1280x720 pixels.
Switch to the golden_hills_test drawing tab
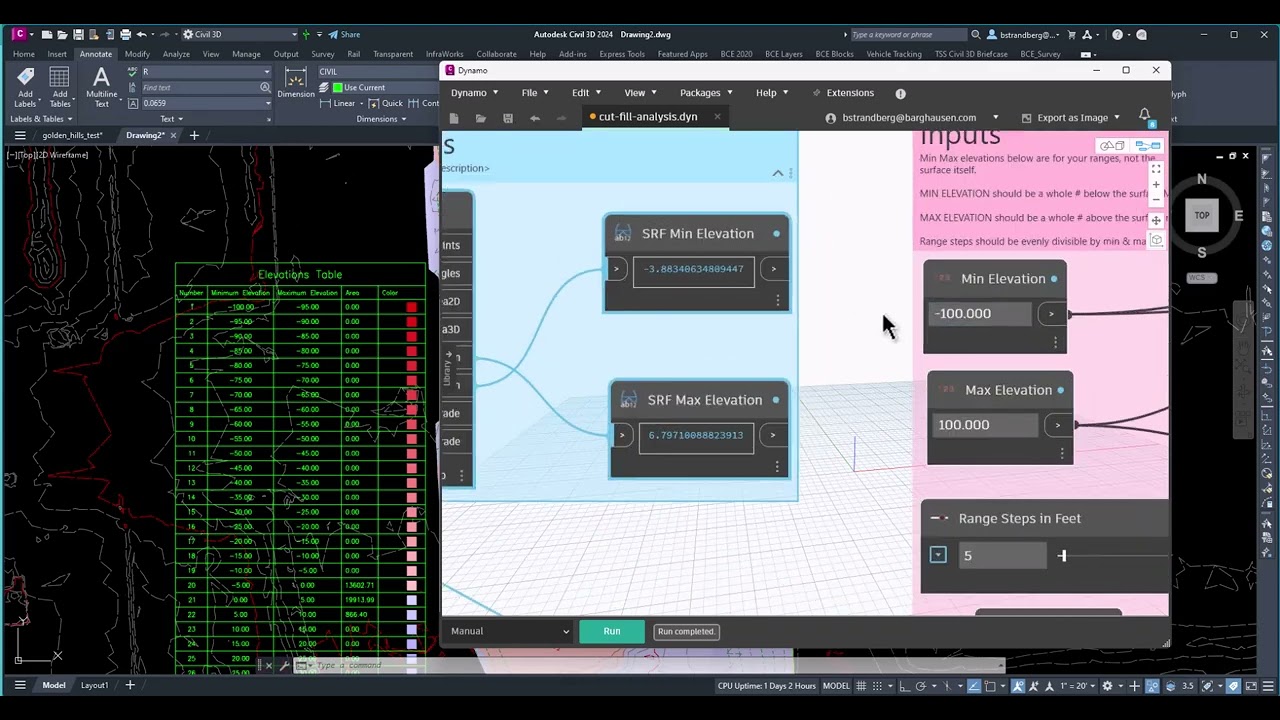pyautogui.click(x=71, y=135)
